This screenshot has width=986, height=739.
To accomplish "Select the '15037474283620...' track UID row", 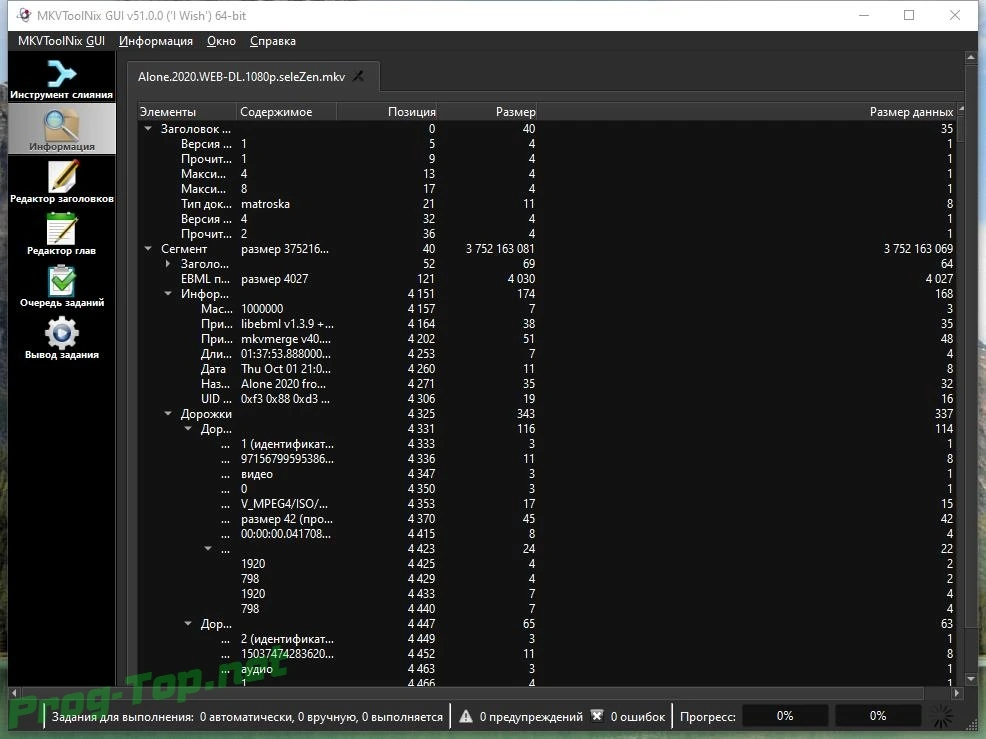I will (x=546, y=654).
